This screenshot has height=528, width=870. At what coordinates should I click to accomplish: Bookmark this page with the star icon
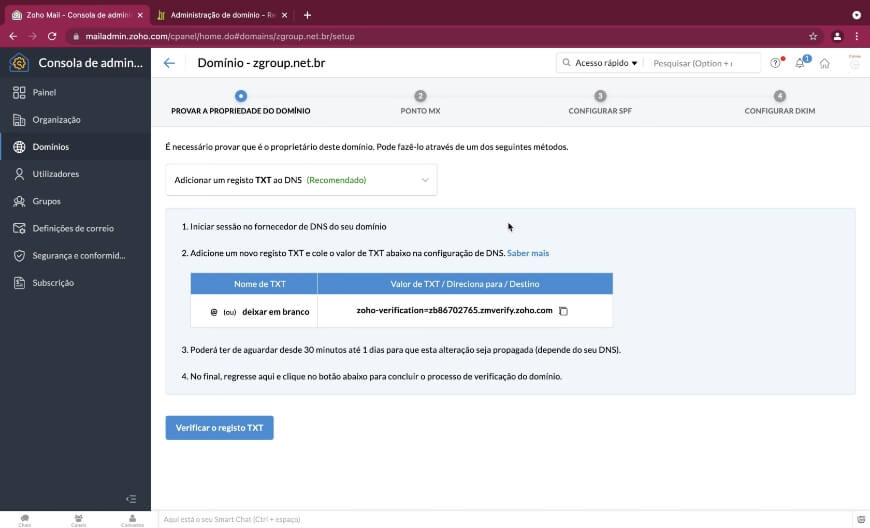pyautogui.click(x=813, y=36)
